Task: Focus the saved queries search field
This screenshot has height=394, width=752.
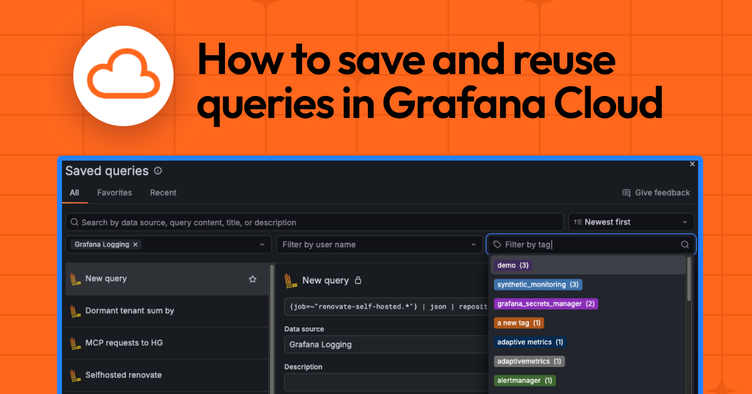Action: coord(315,222)
